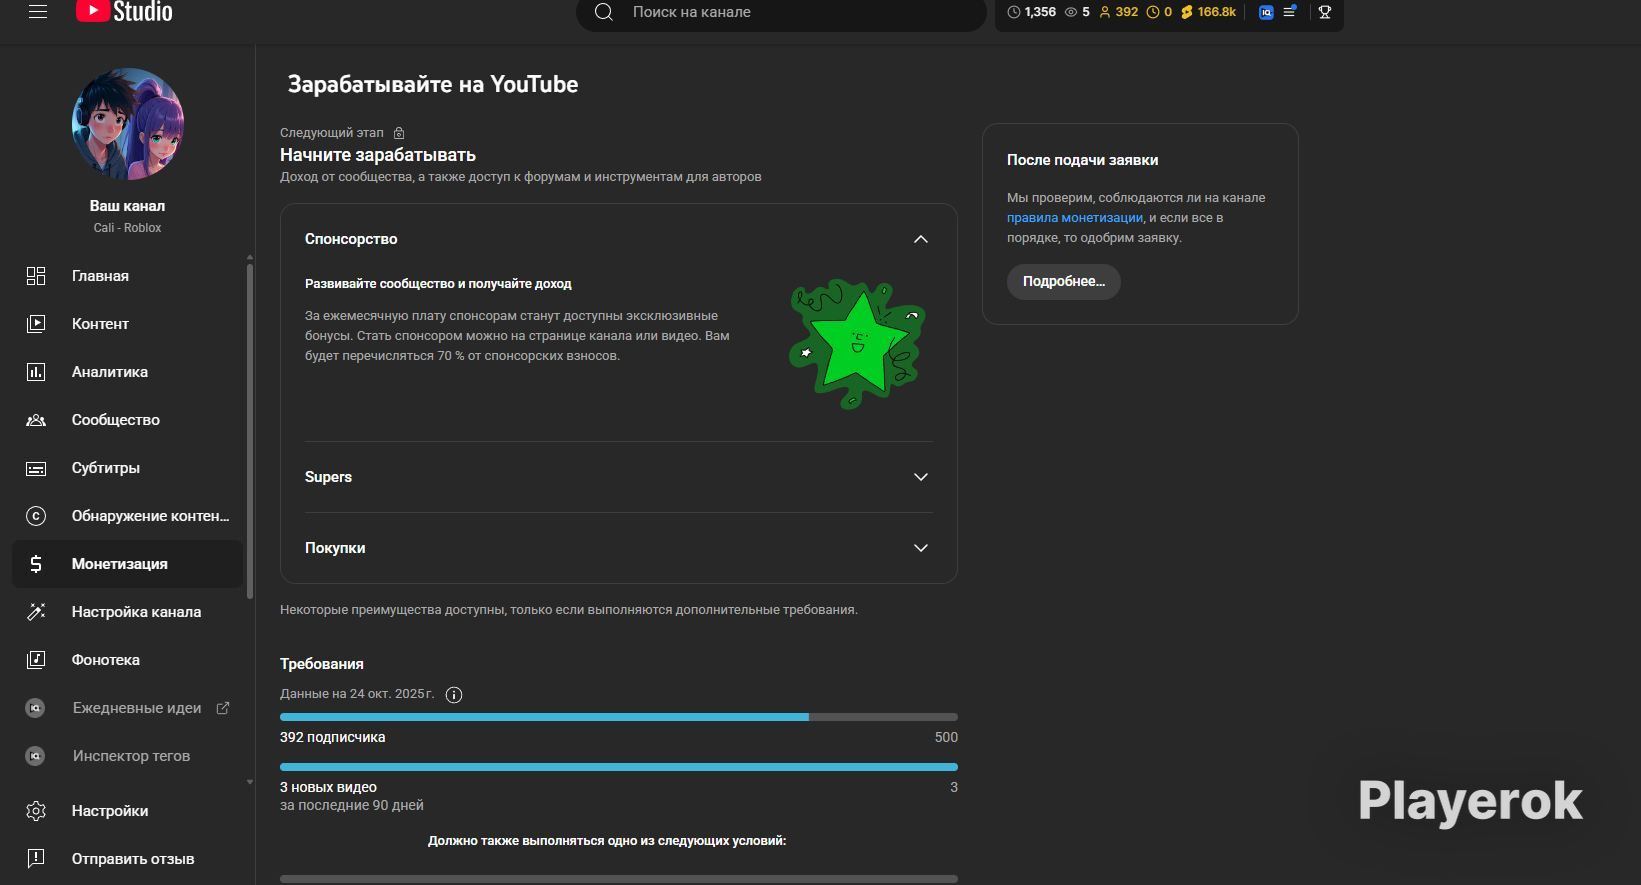Follow the правила монетизации link
This screenshot has height=885, width=1641.
click(1074, 218)
